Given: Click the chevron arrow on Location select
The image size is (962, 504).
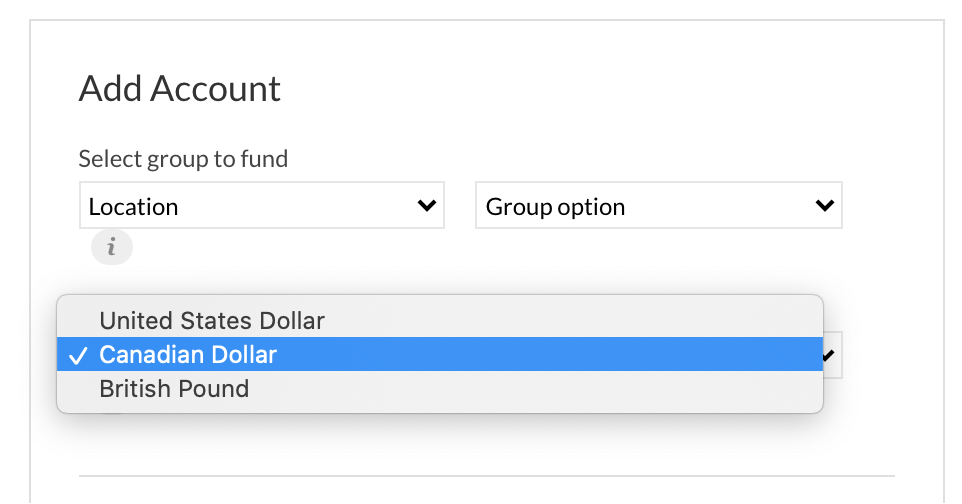Looking at the screenshot, I should pos(426,205).
